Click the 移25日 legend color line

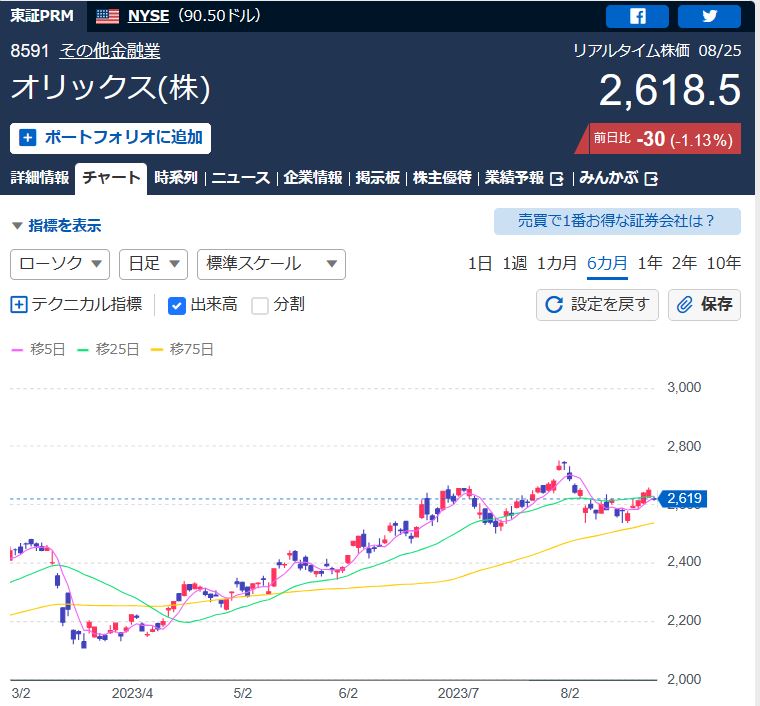[83, 350]
